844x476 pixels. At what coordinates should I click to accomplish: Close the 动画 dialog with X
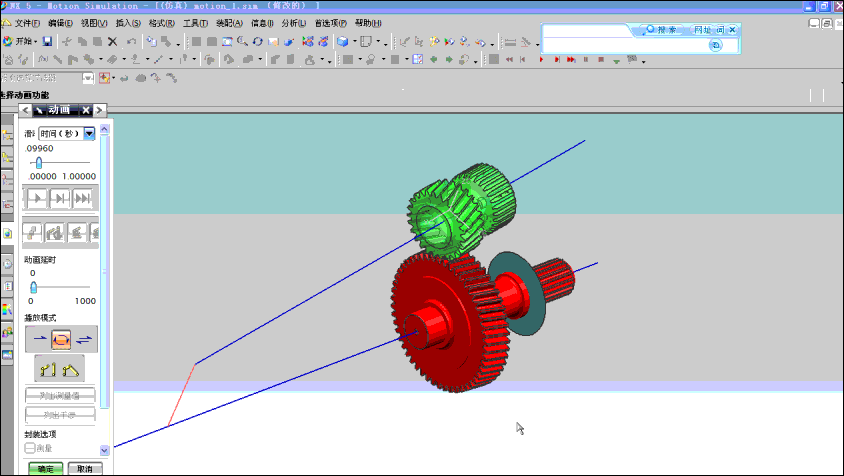86,110
